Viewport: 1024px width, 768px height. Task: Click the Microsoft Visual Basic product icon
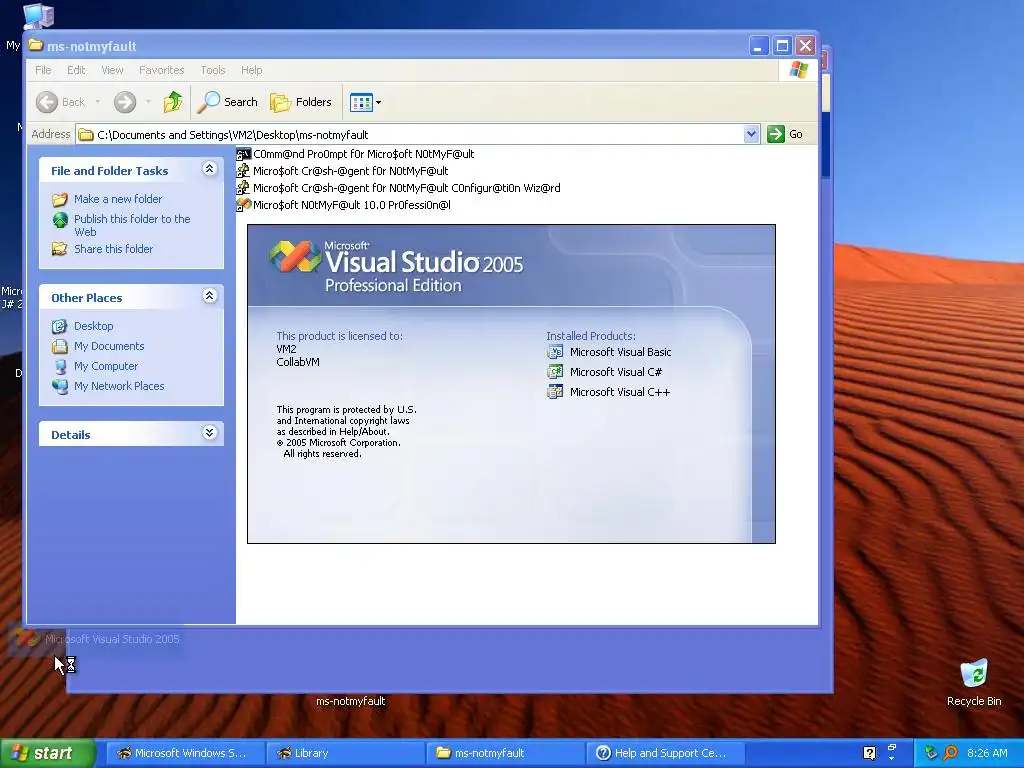555,352
